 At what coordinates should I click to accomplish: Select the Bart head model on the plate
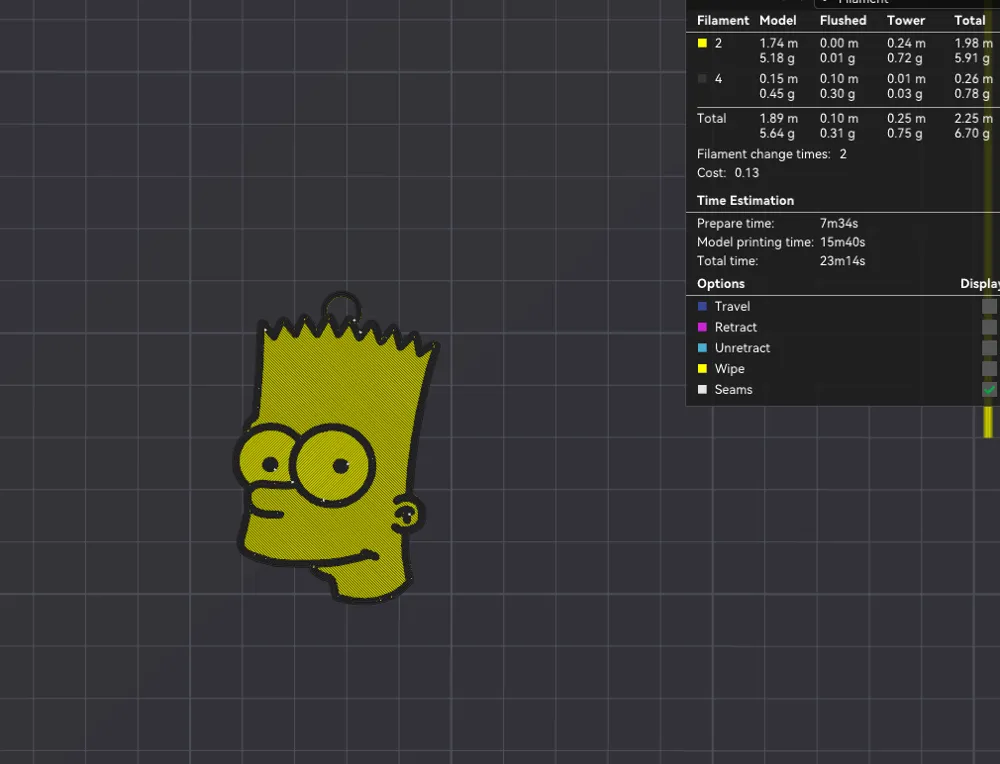click(335, 450)
